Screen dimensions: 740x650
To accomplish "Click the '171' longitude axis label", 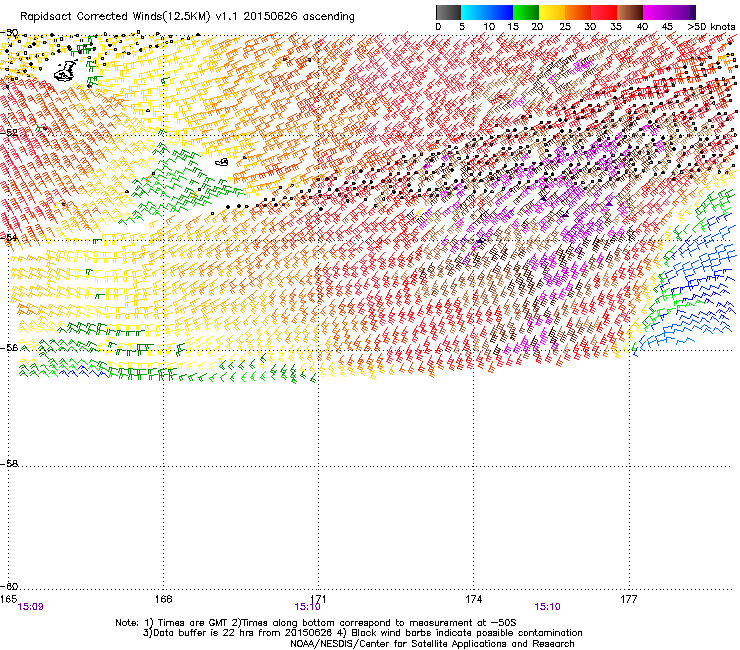I will [x=318, y=599].
